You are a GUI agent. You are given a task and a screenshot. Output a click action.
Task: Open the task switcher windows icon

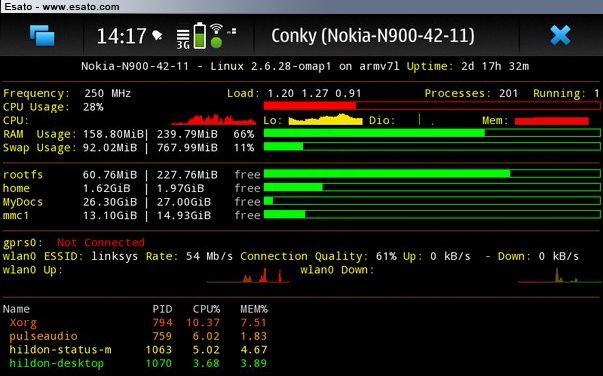click(x=42, y=35)
